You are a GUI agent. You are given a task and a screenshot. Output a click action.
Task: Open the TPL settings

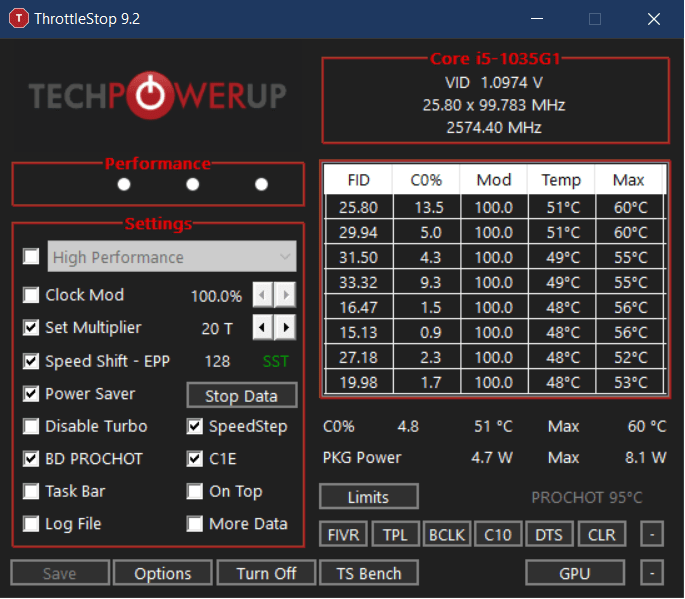click(x=395, y=534)
